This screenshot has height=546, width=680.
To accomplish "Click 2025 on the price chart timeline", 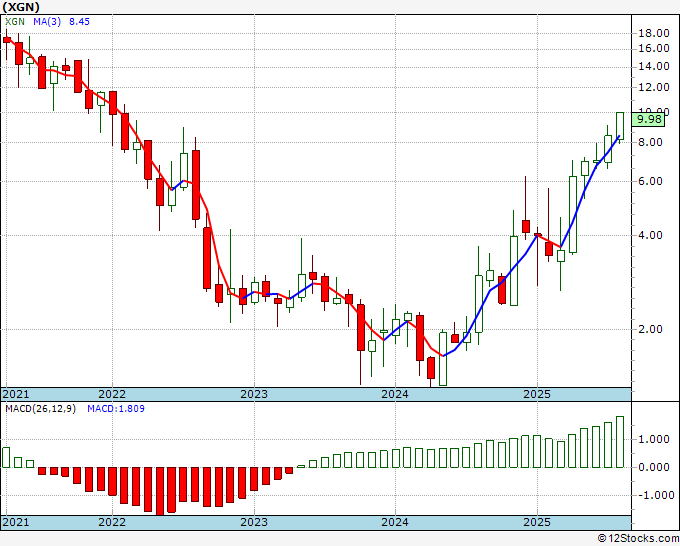I will (537, 394).
